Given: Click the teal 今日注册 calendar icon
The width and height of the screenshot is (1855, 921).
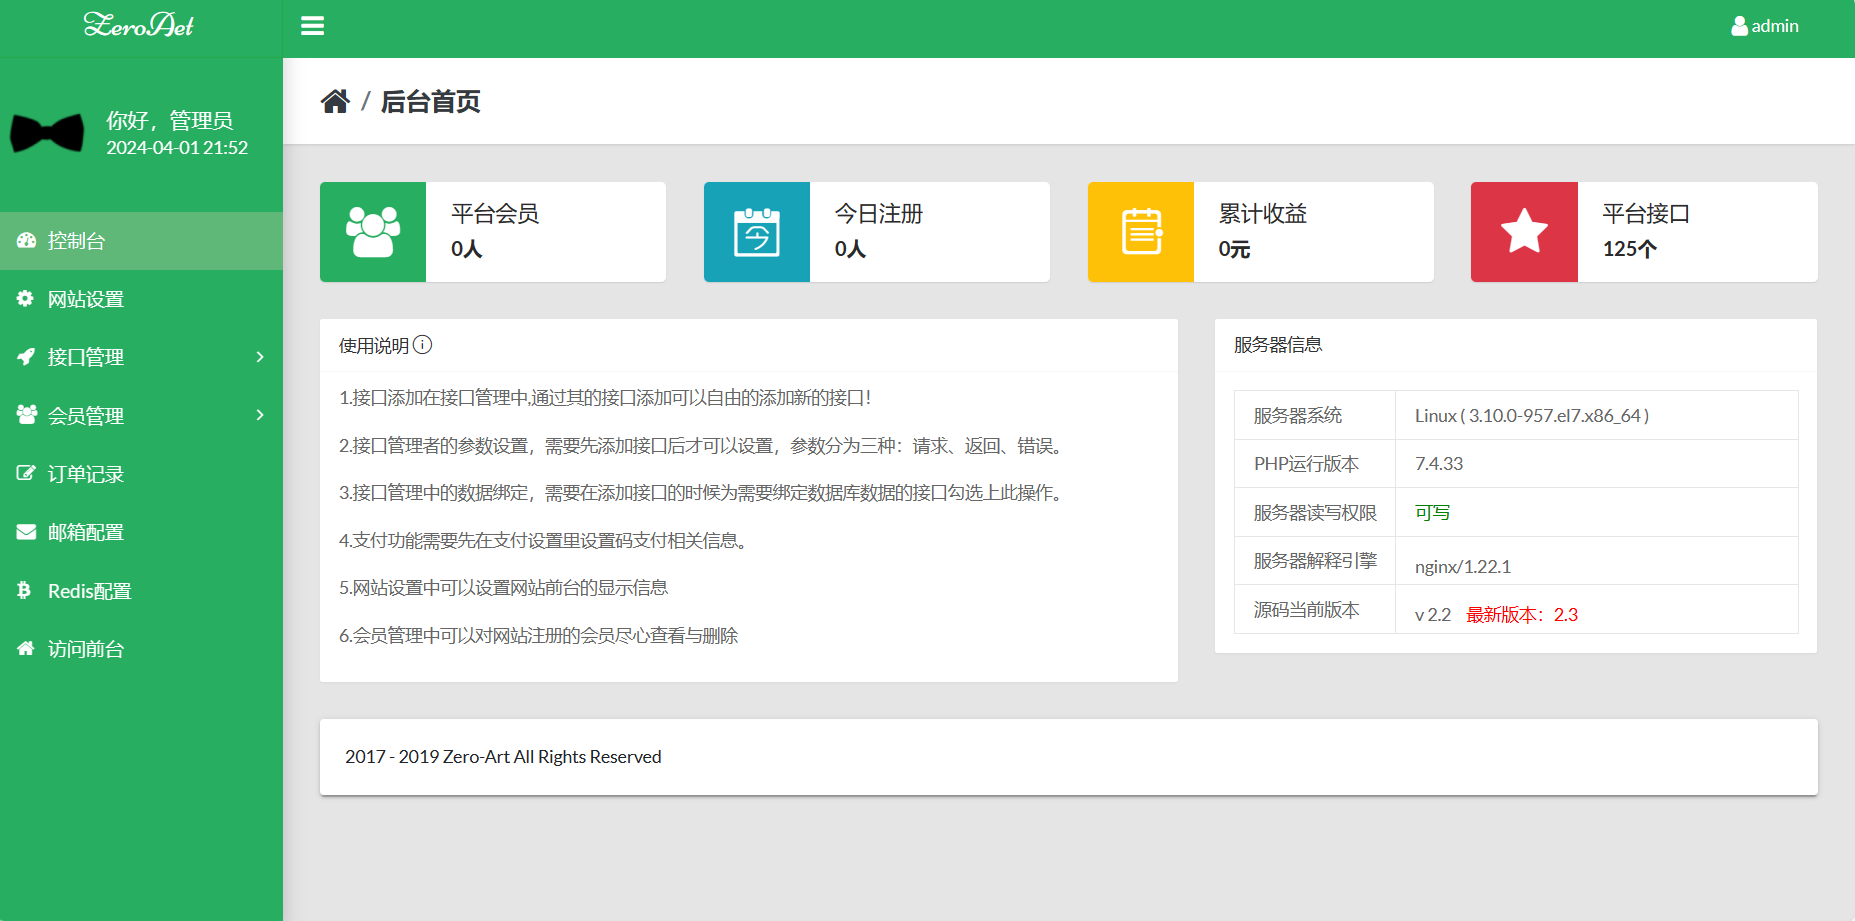Looking at the screenshot, I should click(x=757, y=232).
